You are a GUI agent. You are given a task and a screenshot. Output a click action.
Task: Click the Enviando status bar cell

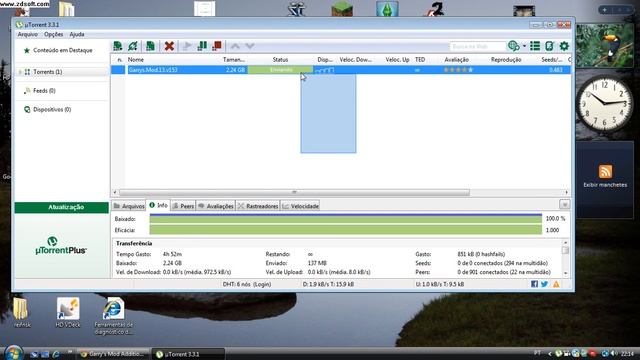point(280,70)
